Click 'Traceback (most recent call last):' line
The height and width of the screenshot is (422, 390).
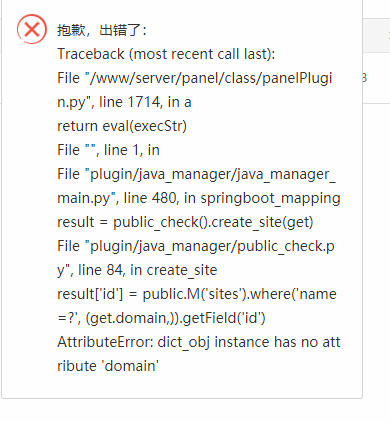[x=166, y=54]
